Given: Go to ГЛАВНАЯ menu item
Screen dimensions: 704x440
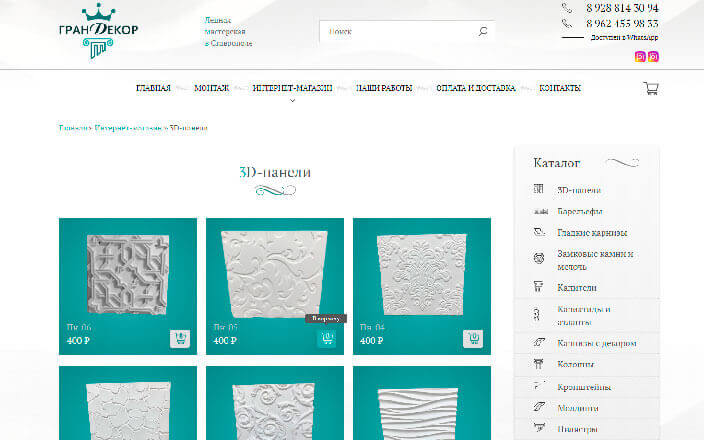Looking at the screenshot, I should pyautogui.click(x=153, y=88).
